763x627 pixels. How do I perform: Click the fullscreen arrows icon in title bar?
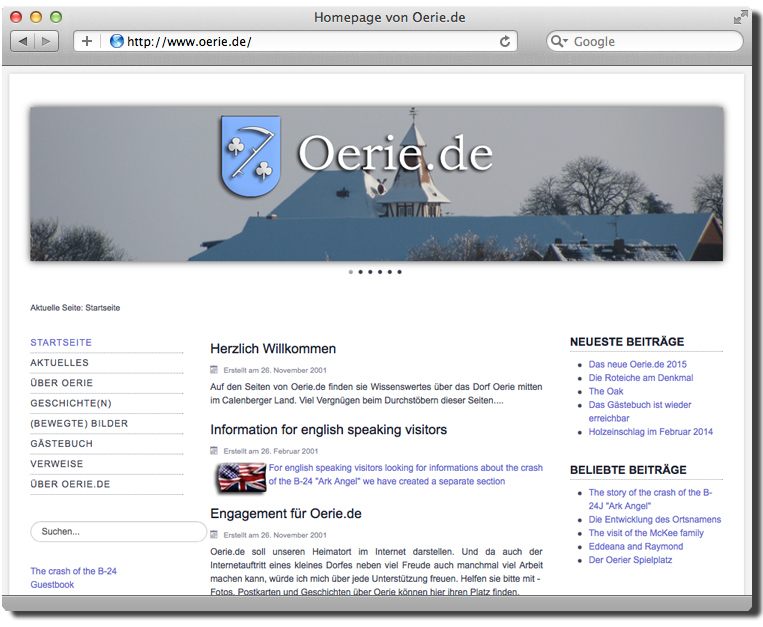tap(741, 18)
